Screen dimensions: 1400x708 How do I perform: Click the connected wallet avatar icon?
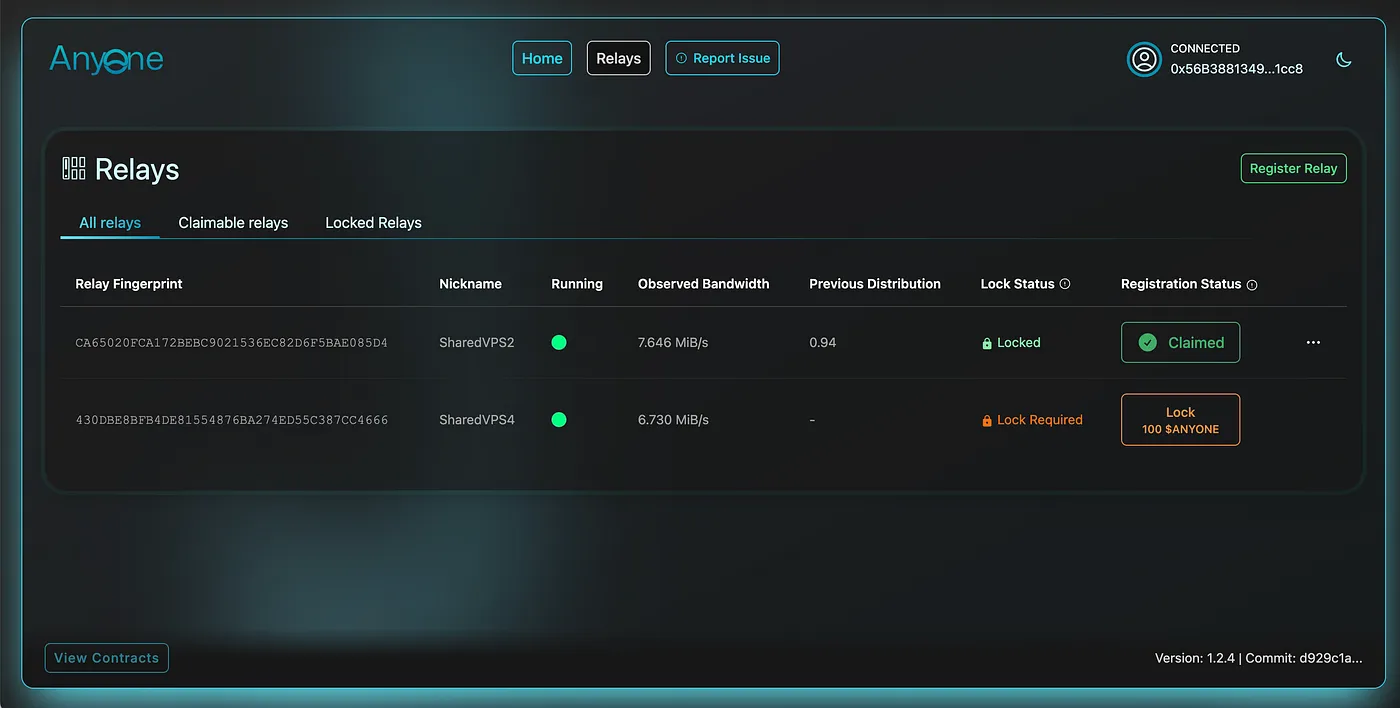[1143, 60]
